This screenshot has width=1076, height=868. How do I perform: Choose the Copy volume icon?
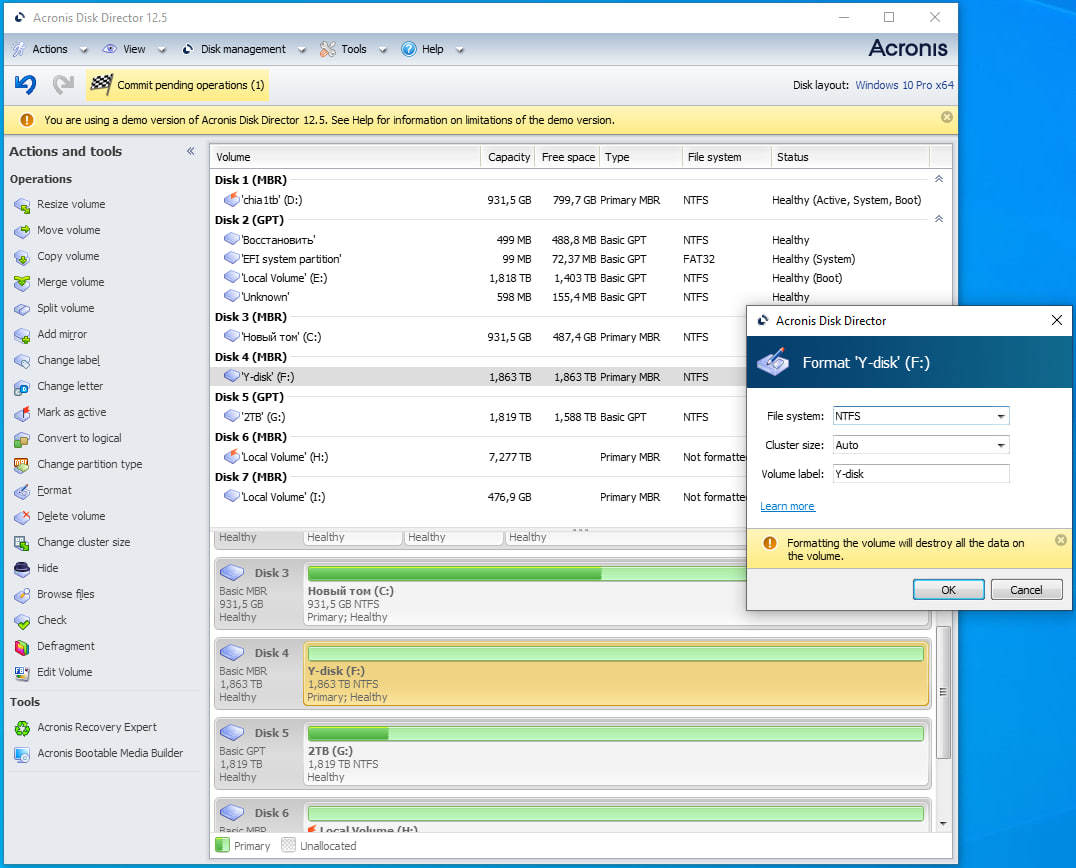tap(22, 257)
